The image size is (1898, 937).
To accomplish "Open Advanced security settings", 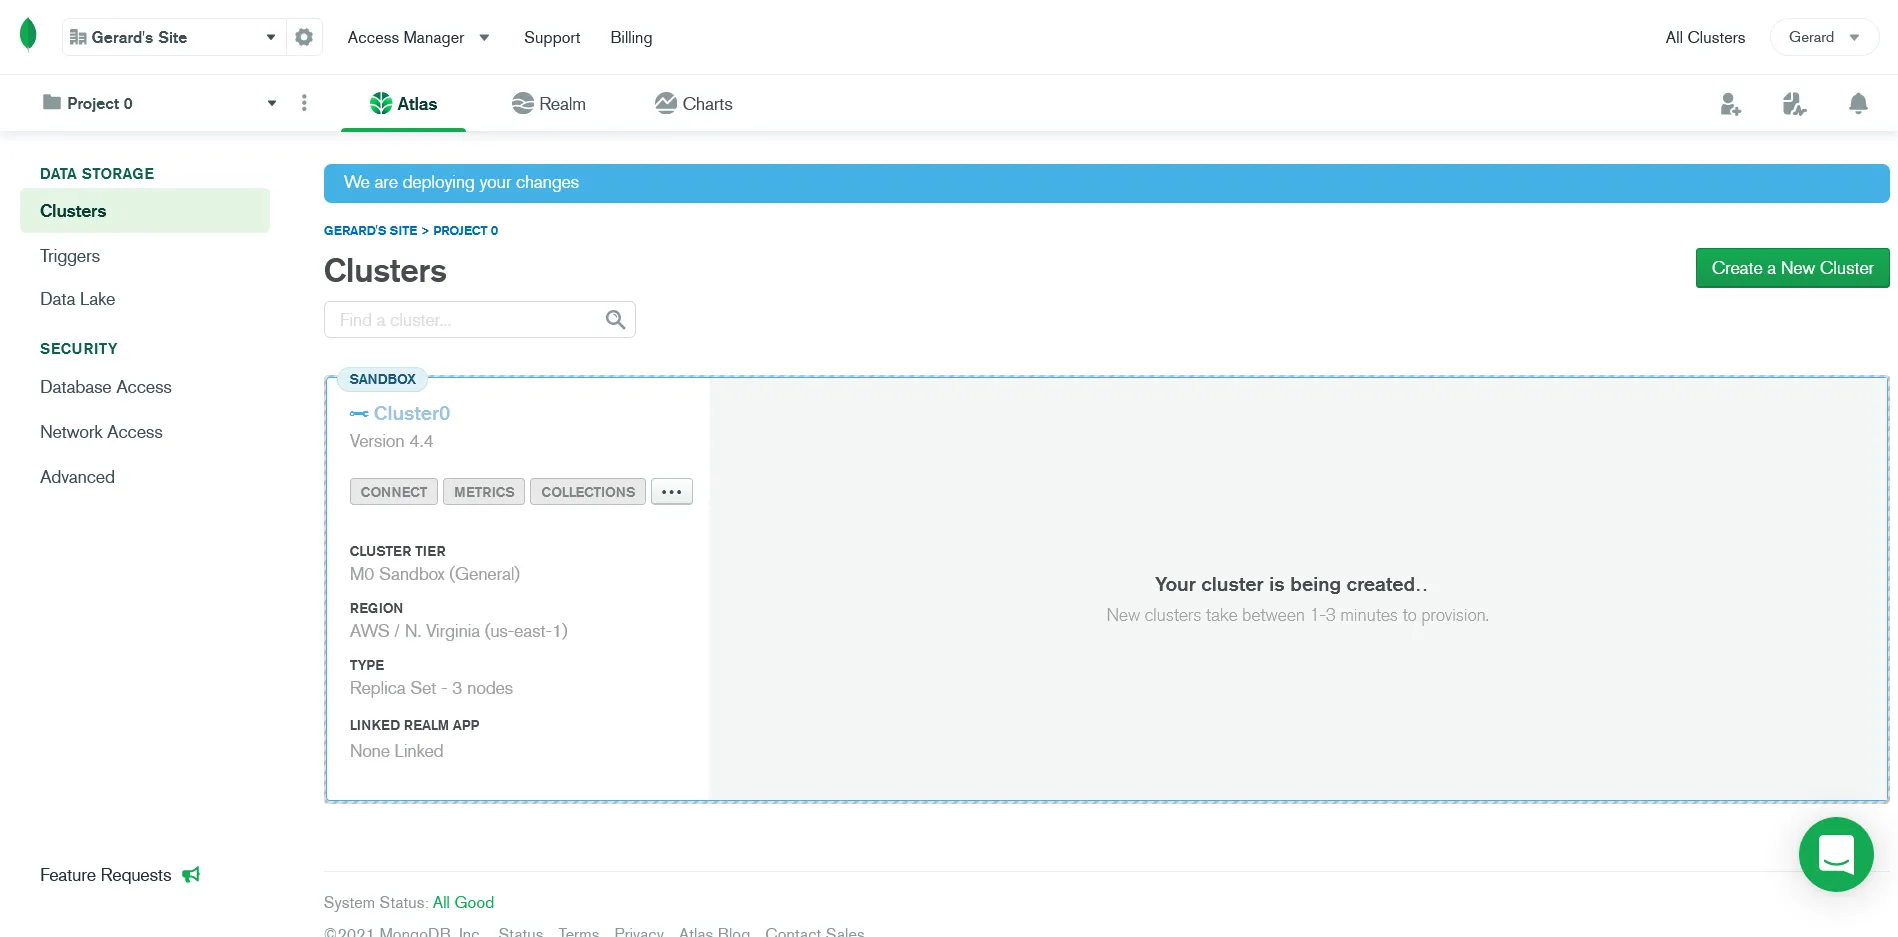I will [x=77, y=477].
